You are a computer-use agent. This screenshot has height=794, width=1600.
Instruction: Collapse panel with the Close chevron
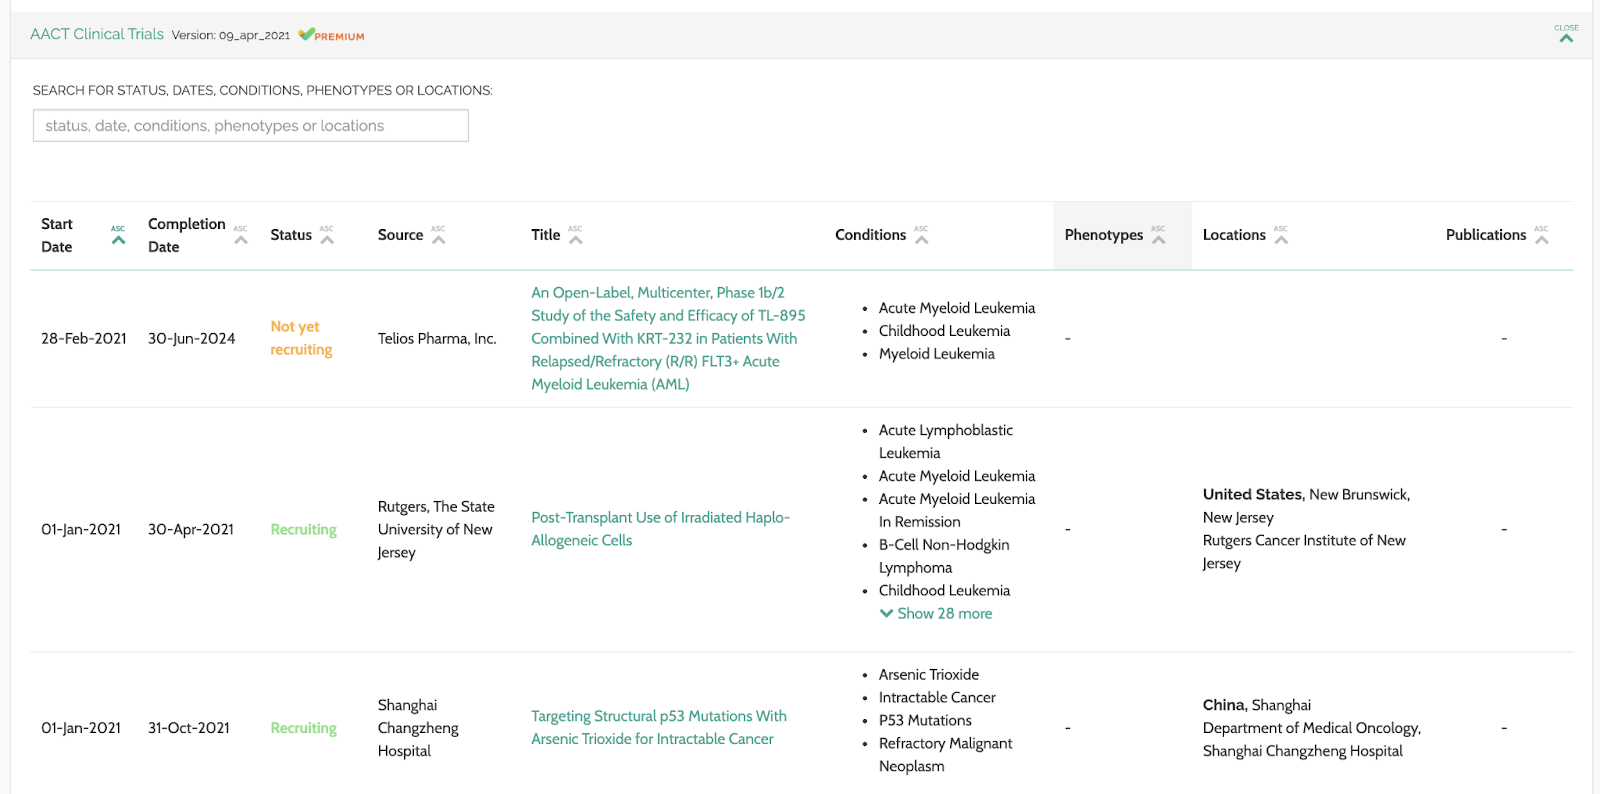[x=1566, y=36]
